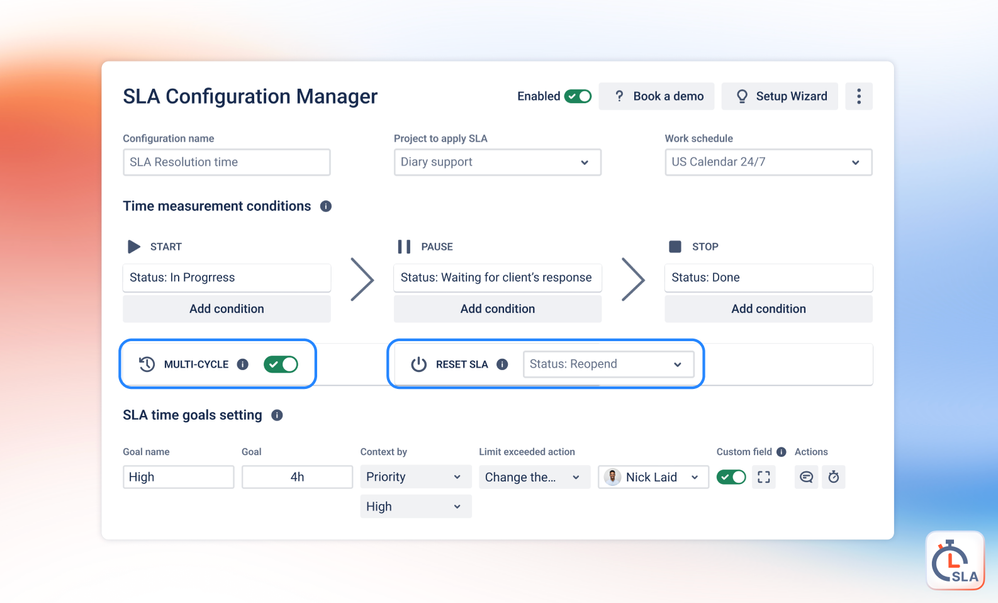
Task: Click the Book a demo button
Action: (656, 96)
